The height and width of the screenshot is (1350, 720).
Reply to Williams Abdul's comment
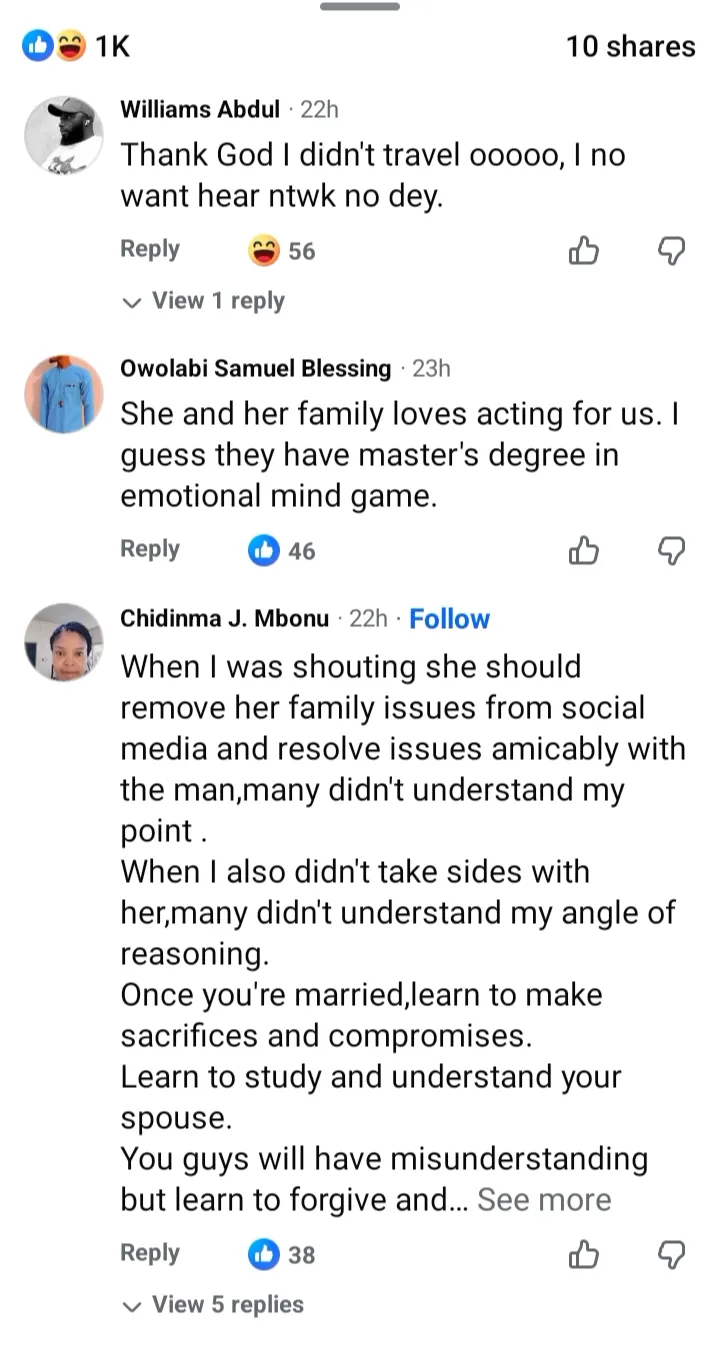pos(150,249)
